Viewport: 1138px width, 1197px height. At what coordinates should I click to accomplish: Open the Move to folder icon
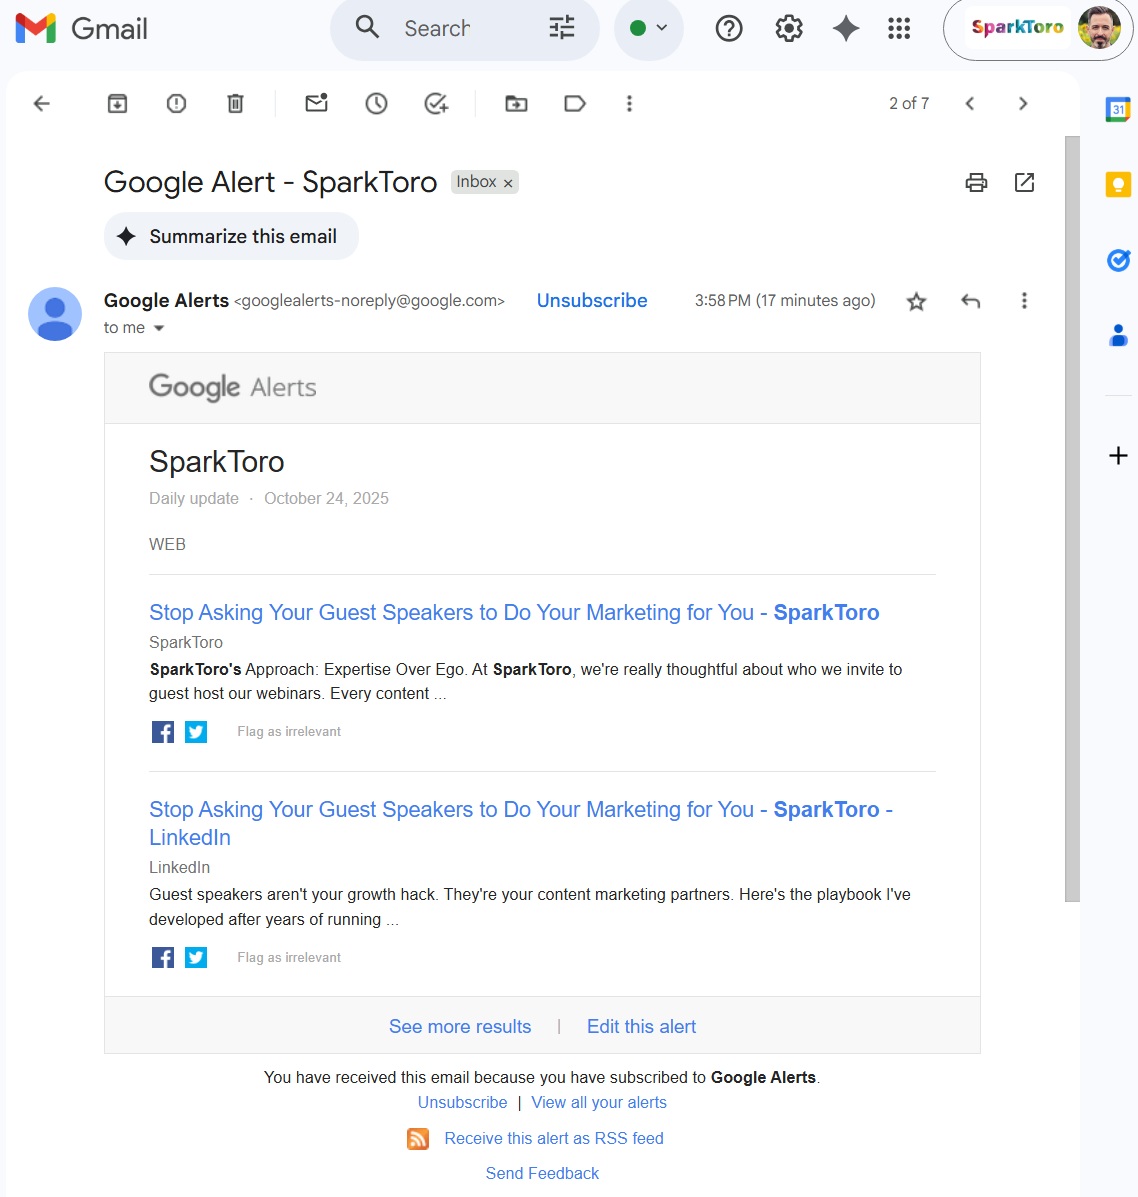(517, 103)
